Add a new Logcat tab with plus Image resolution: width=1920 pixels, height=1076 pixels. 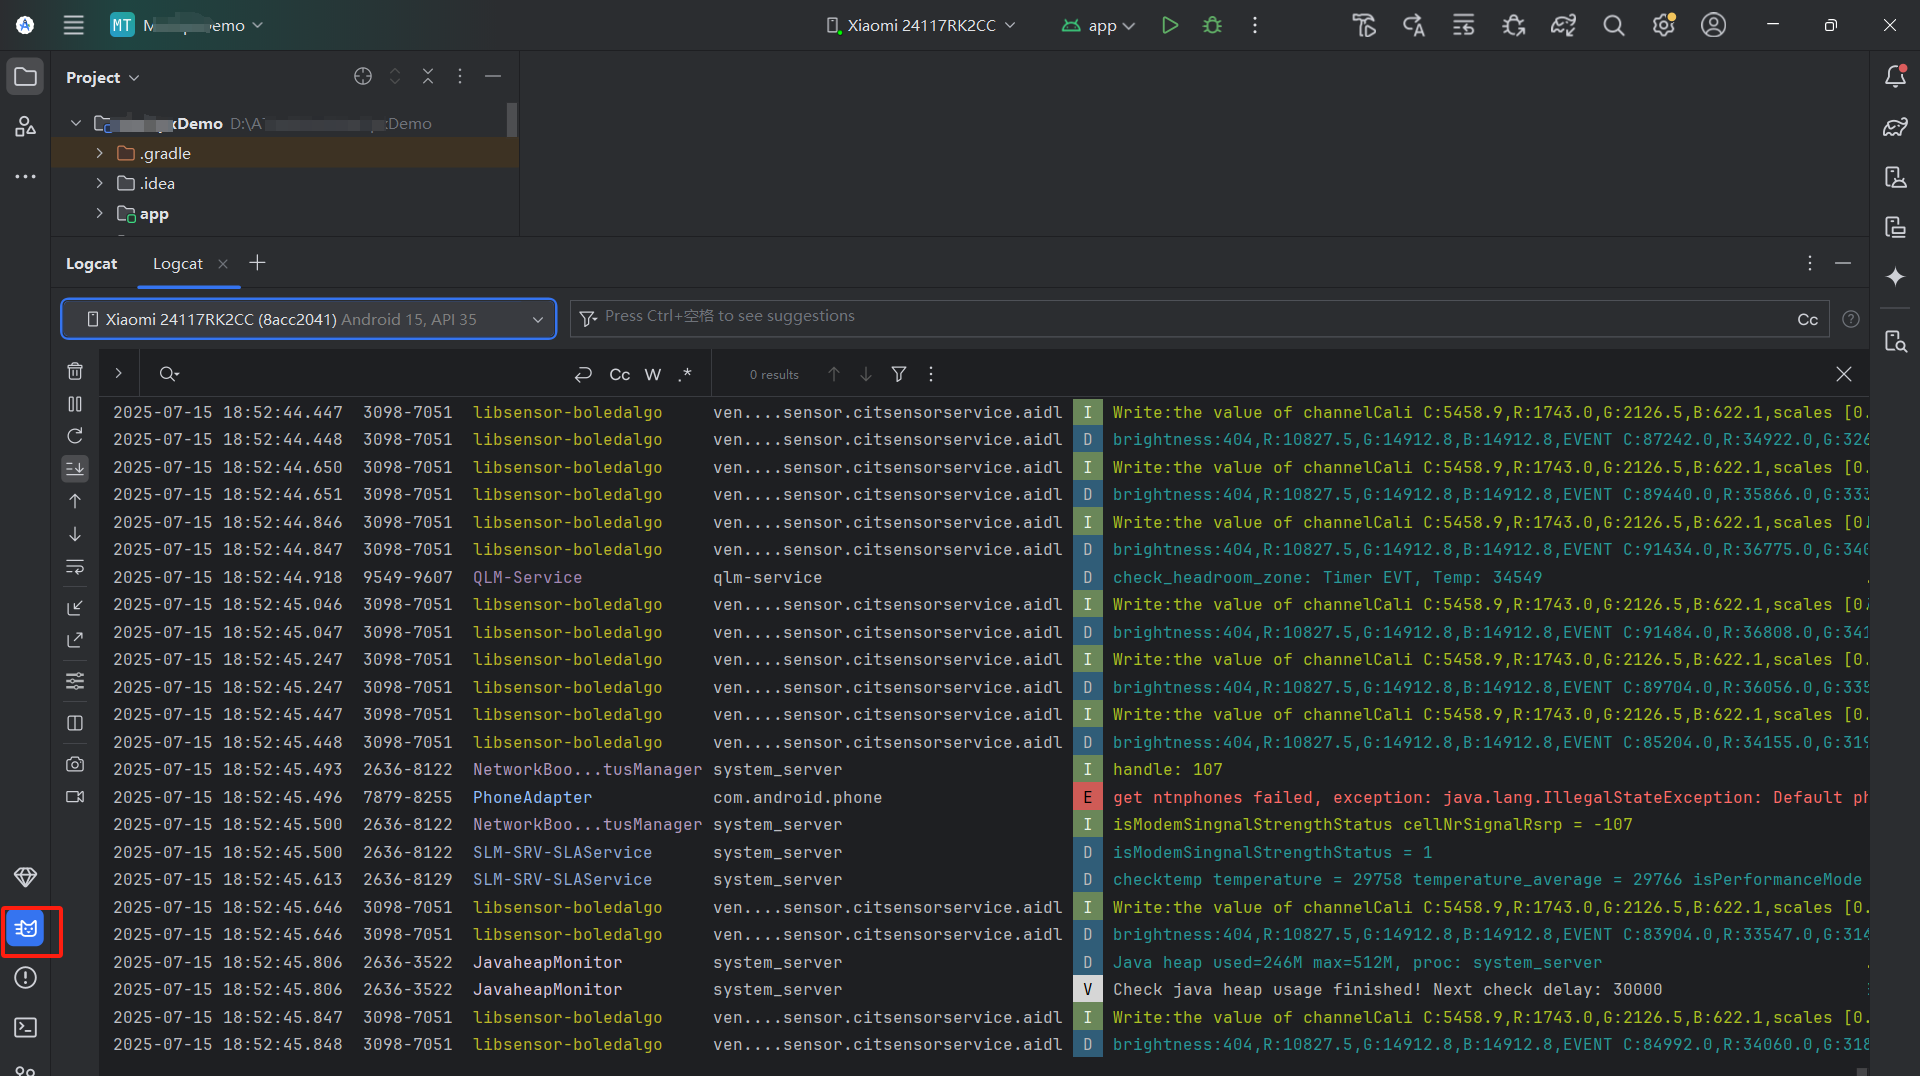point(257,263)
